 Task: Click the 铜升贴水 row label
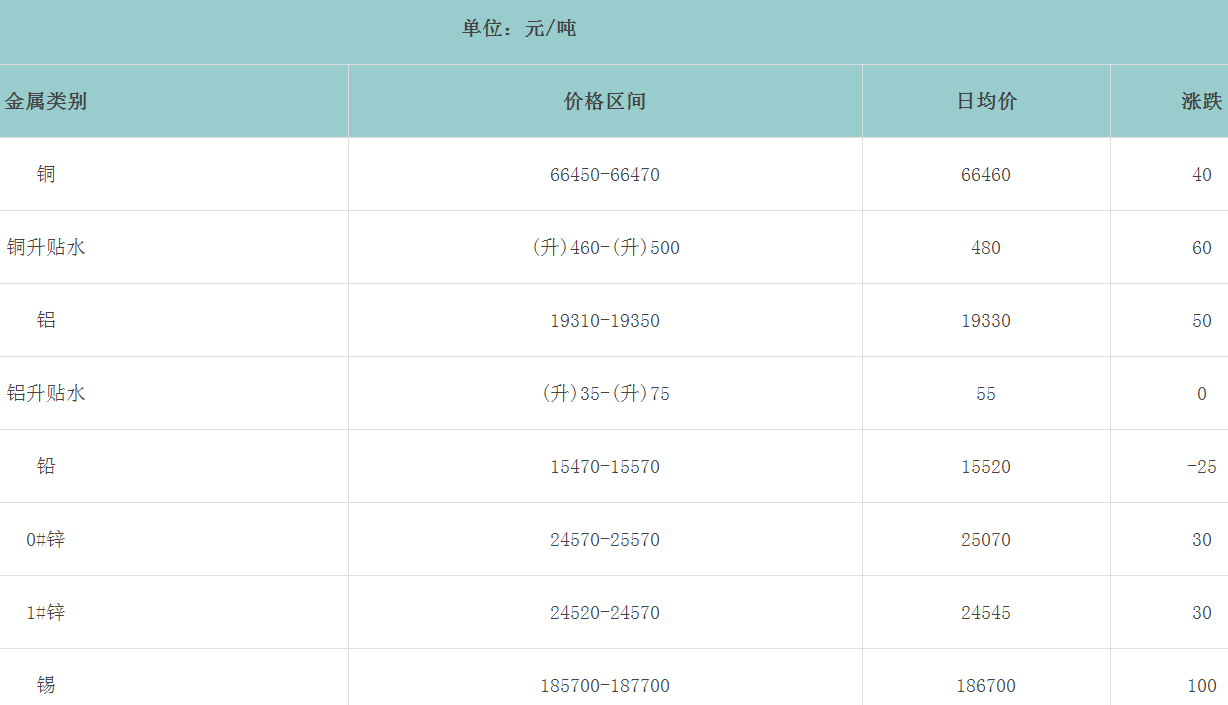click(x=46, y=247)
